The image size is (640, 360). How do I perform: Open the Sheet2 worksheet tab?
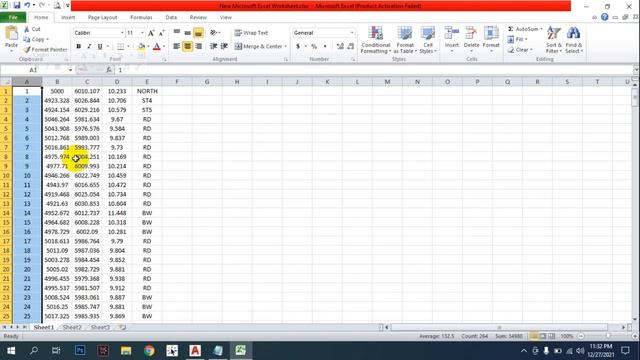(72, 327)
